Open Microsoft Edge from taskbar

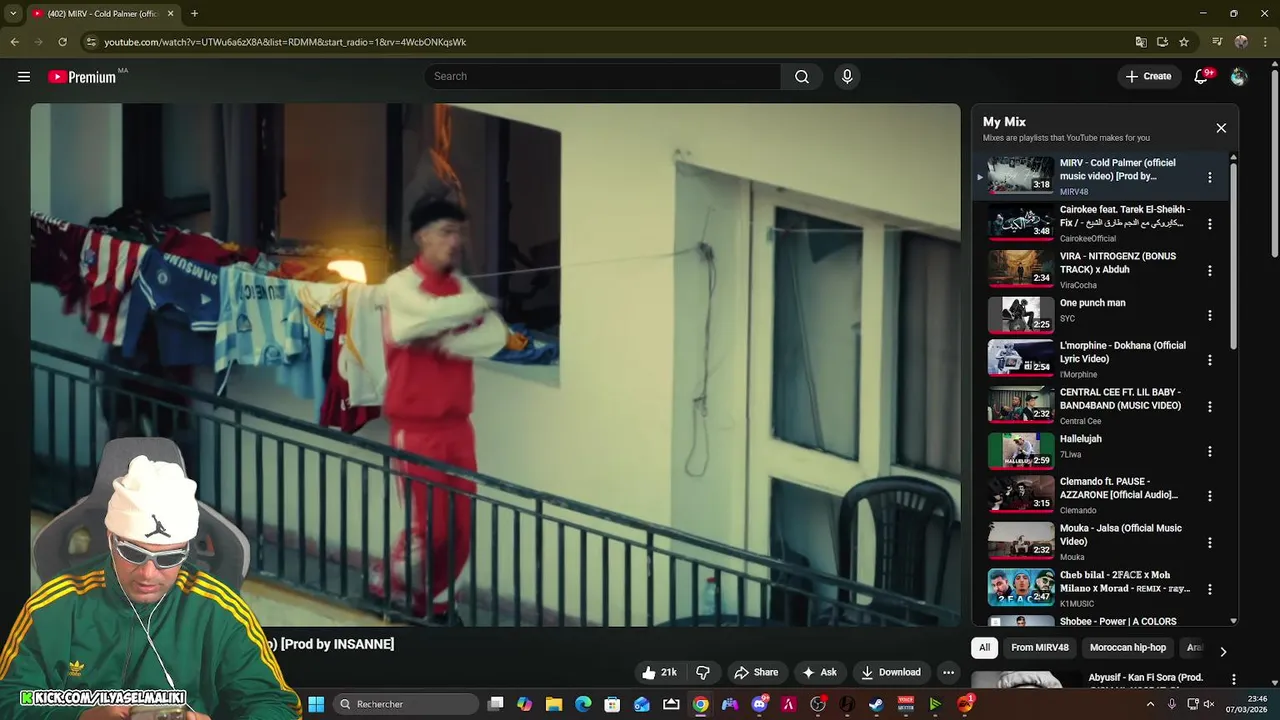pyautogui.click(x=583, y=704)
